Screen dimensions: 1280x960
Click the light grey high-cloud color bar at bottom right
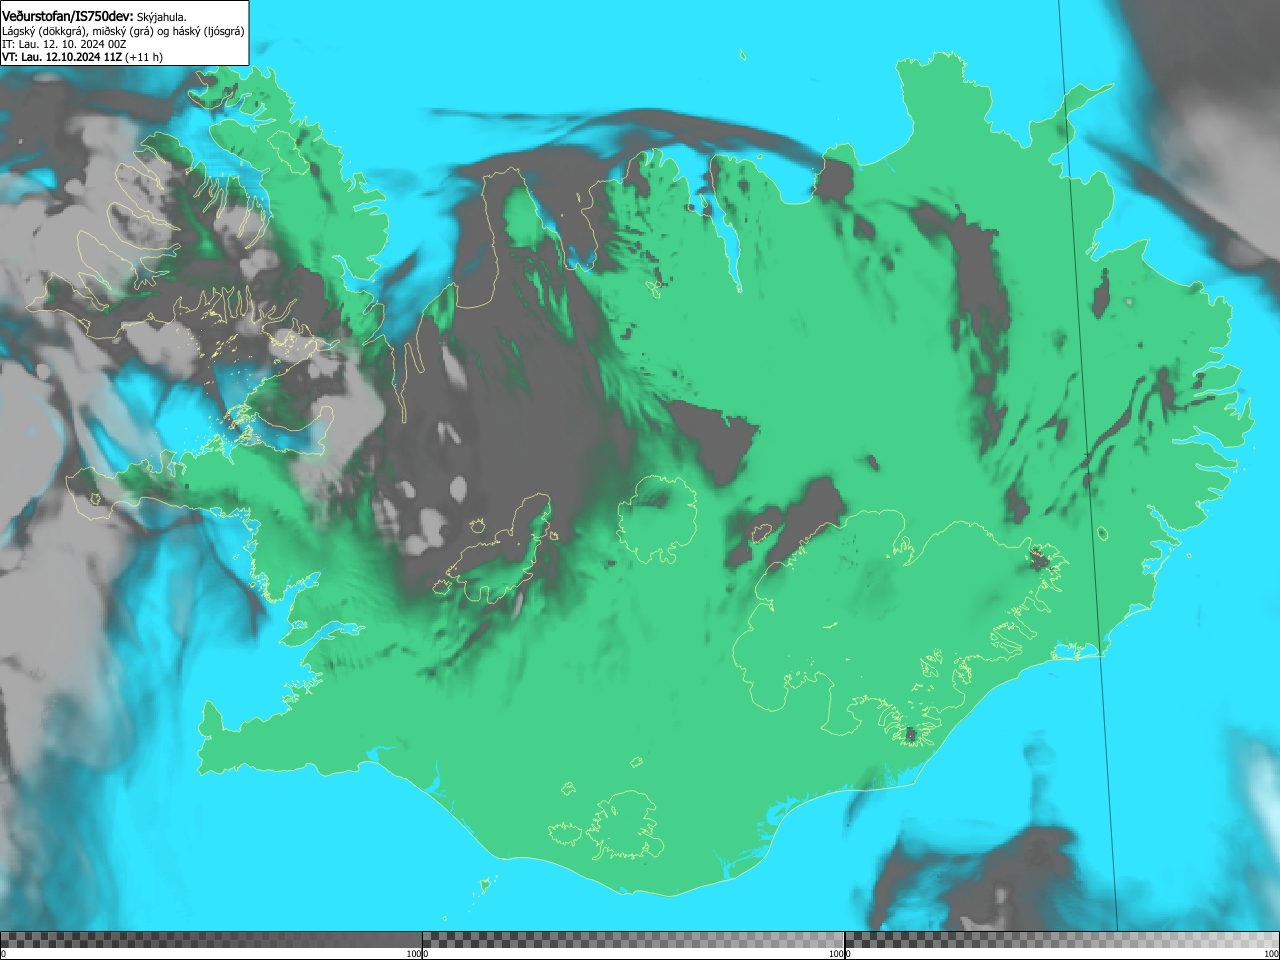point(1062,940)
